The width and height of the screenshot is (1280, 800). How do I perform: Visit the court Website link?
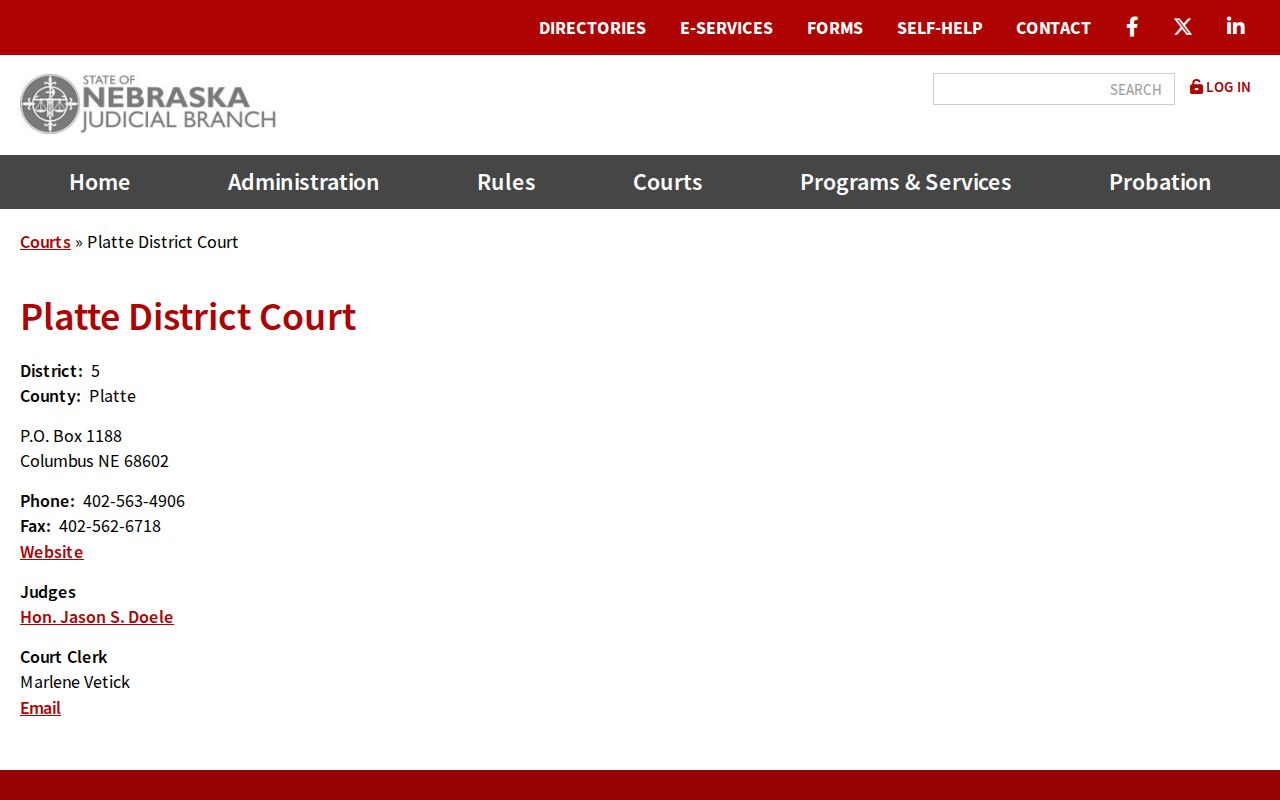[52, 552]
